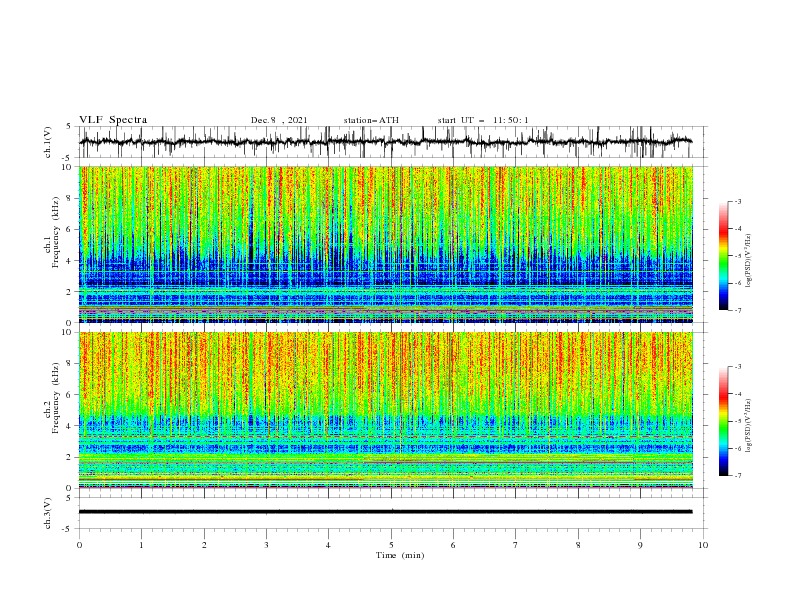Click the ch.2 "Frequency (kHz)" axis label
The image size is (792, 612).
click(x=56, y=397)
